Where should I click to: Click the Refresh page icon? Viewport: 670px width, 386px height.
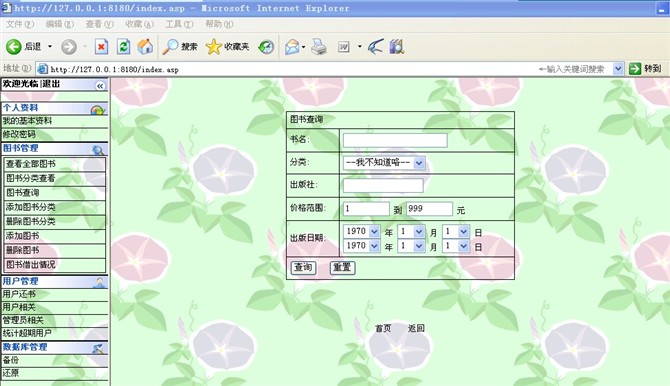pos(123,47)
